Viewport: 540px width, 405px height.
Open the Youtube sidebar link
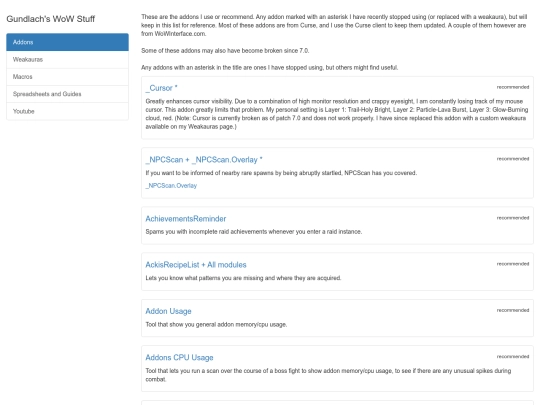(x=68, y=111)
